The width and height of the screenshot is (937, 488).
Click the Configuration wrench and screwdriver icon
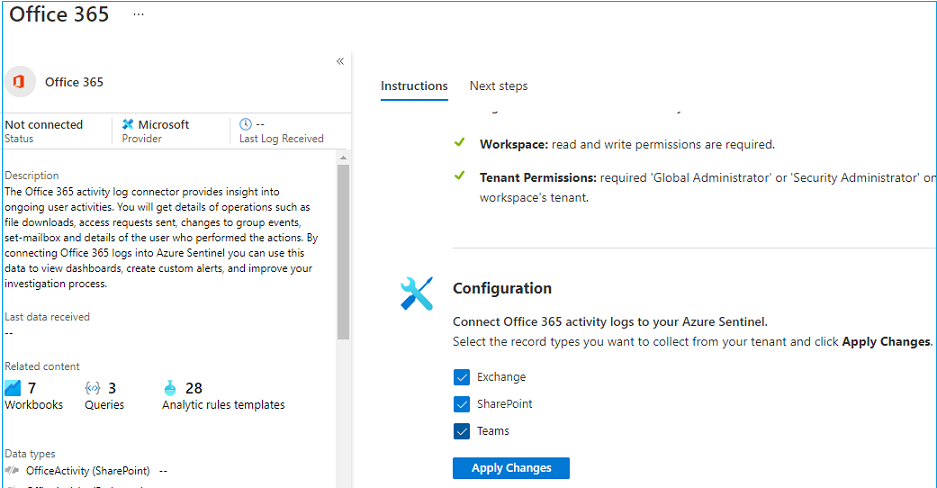click(x=417, y=294)
